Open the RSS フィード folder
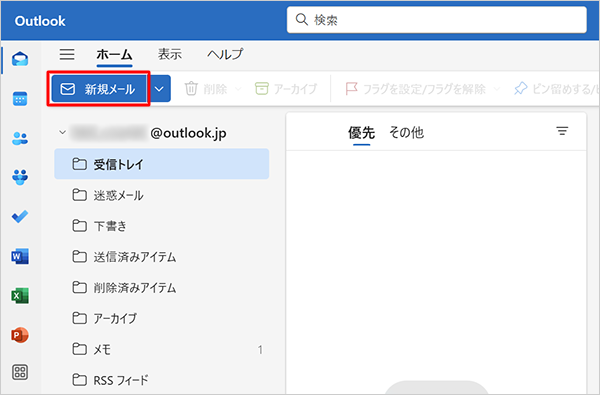 (x=161, y=380)
